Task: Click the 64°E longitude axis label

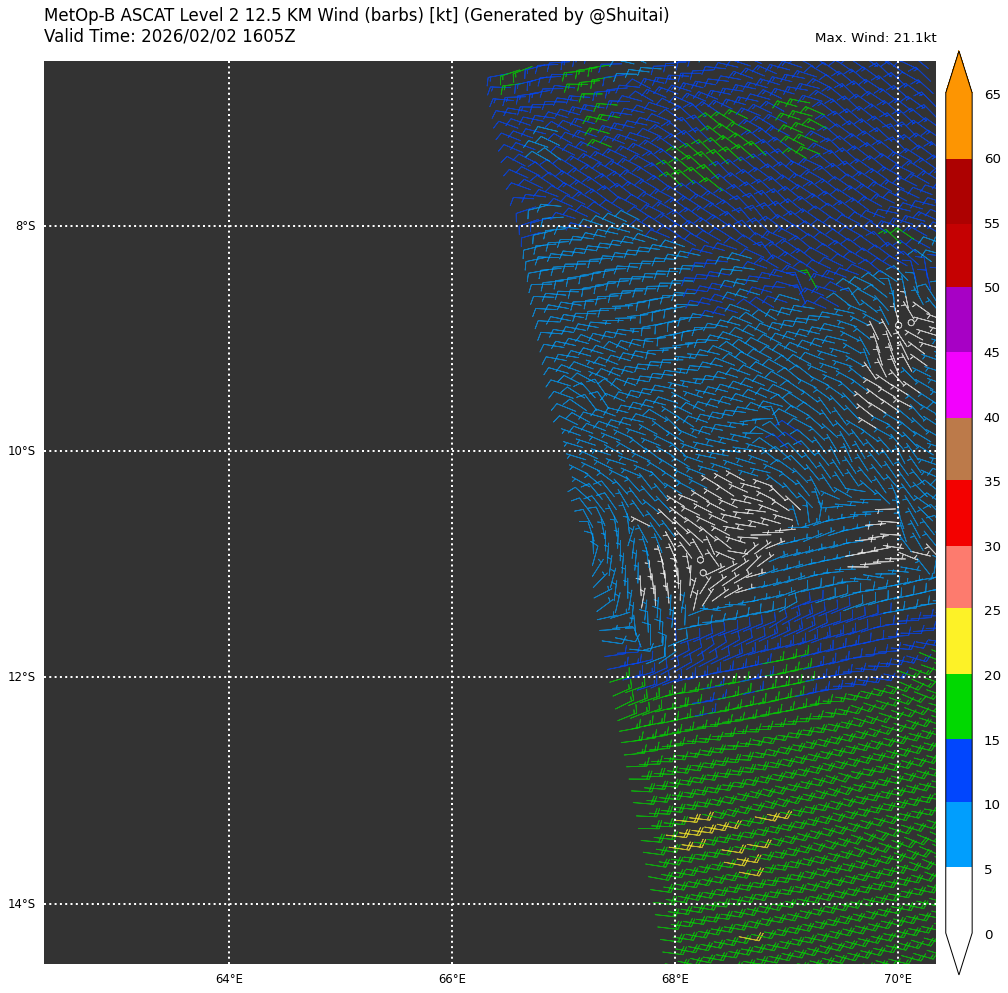Action: point(229,979)
